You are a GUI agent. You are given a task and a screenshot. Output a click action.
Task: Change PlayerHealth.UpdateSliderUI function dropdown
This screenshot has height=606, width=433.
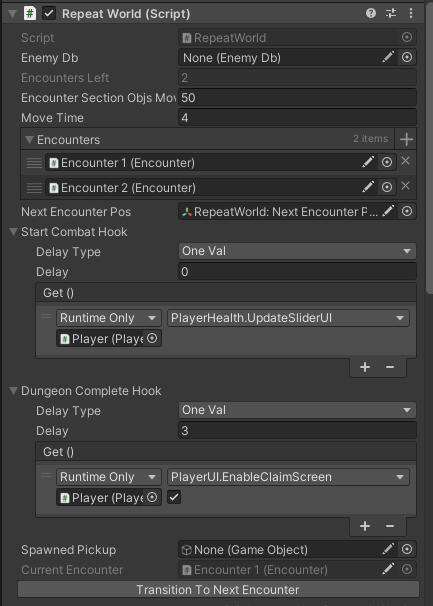288,318
